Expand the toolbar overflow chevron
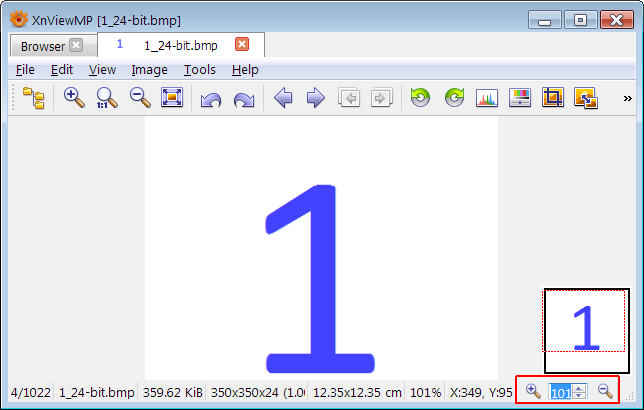644x410 pixels. point(627,98)
